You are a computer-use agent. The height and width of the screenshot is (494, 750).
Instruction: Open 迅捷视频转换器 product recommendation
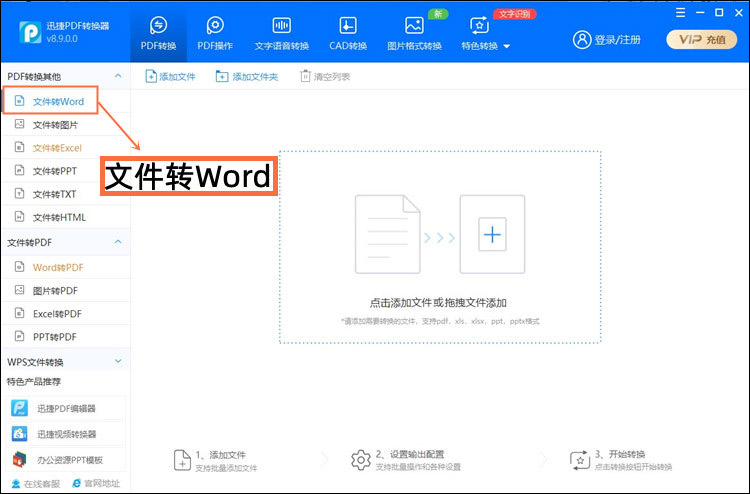66,434
